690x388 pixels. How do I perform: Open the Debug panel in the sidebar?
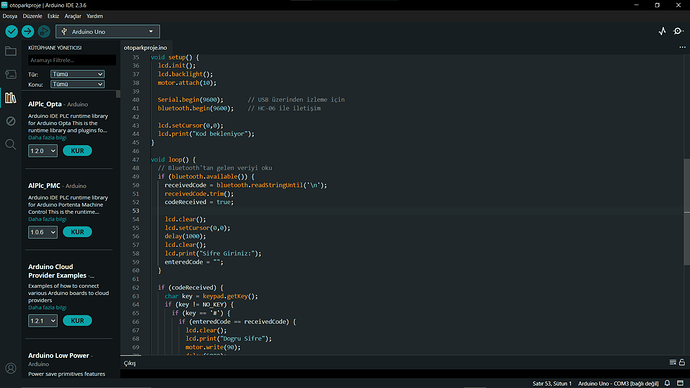pos(11,121)
